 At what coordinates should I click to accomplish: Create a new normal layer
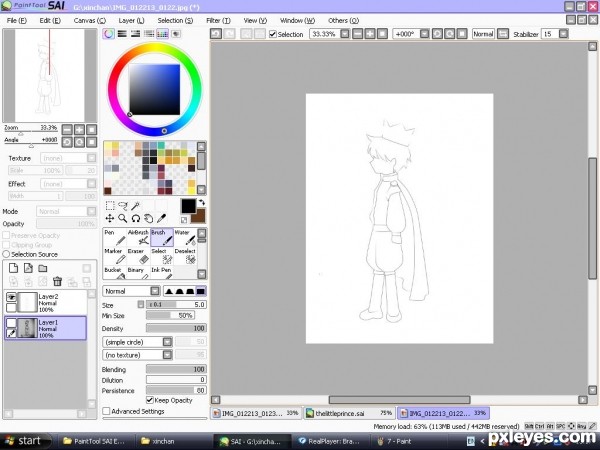(x=13, y=268)
